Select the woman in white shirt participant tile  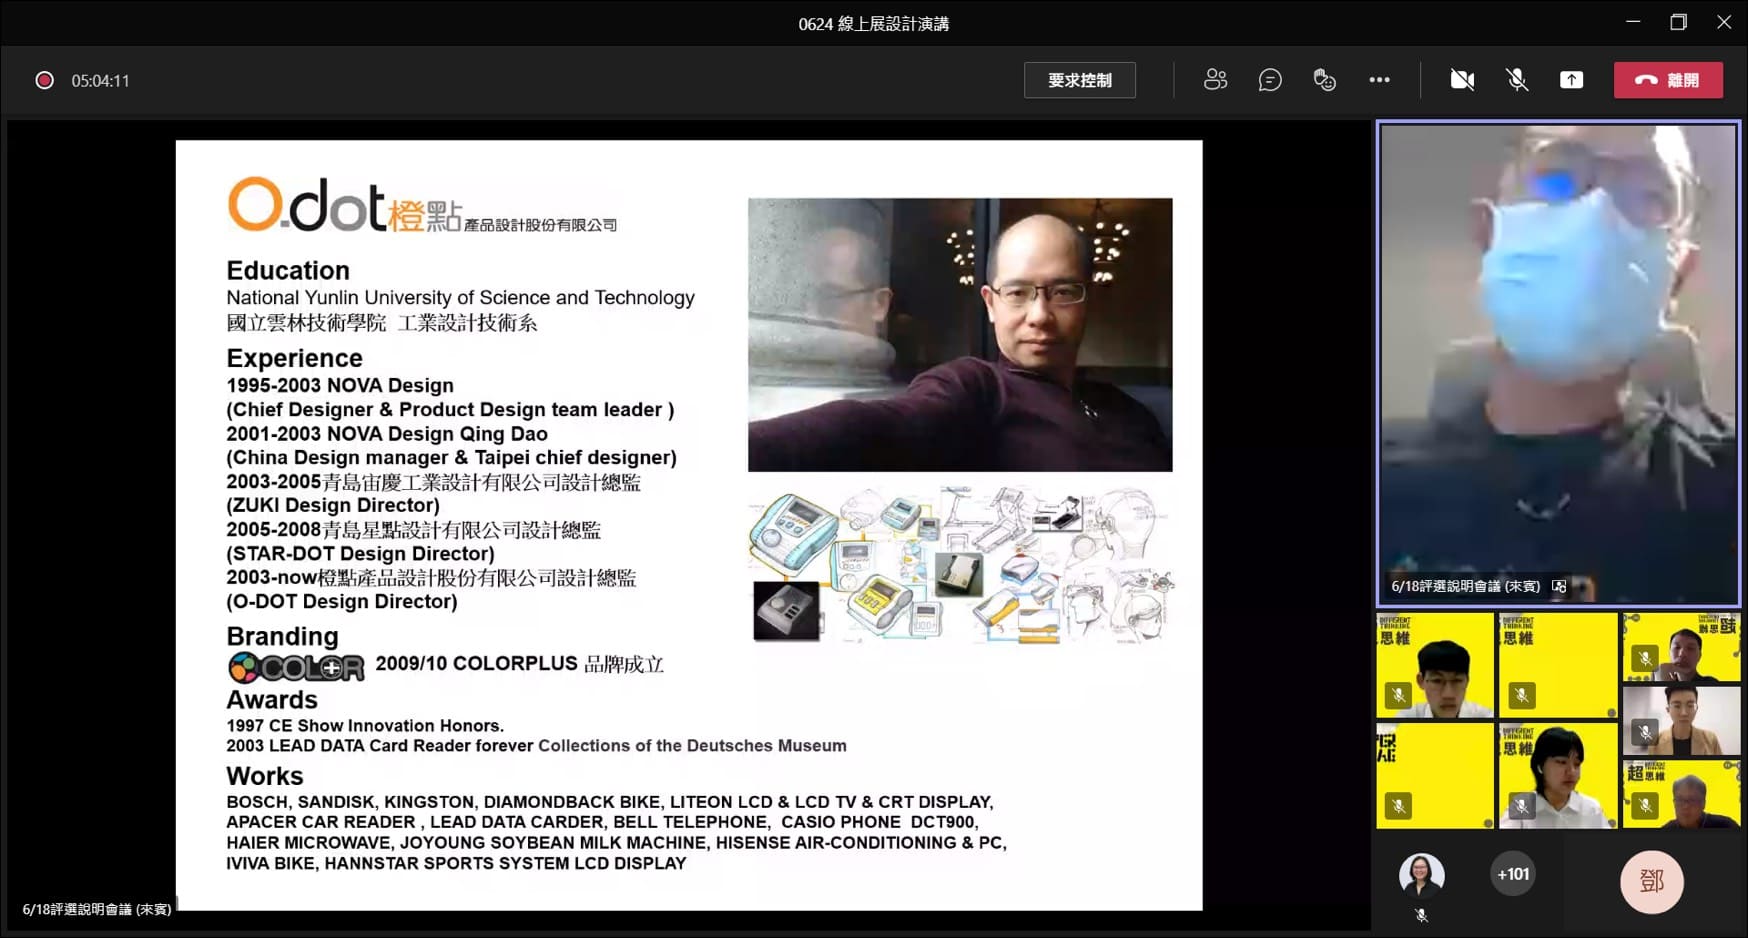[x=1557, y=776]
